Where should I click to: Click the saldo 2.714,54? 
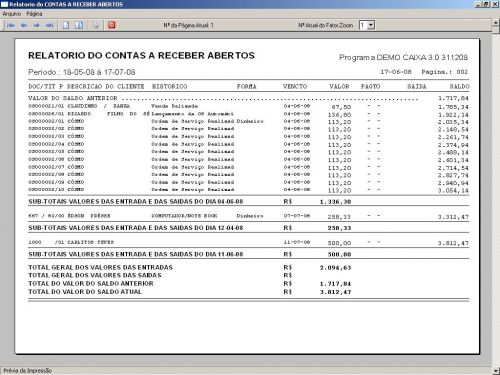(453, 168)
